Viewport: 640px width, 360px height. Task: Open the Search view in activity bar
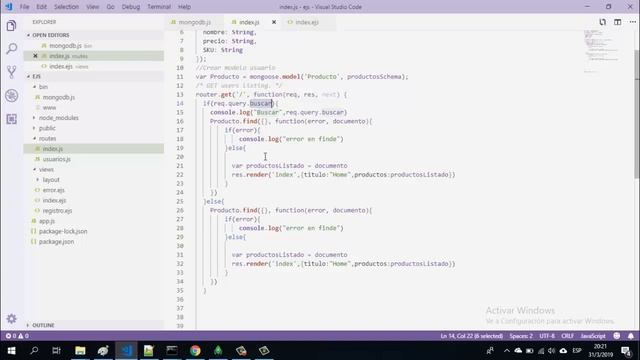pos(11,49)
